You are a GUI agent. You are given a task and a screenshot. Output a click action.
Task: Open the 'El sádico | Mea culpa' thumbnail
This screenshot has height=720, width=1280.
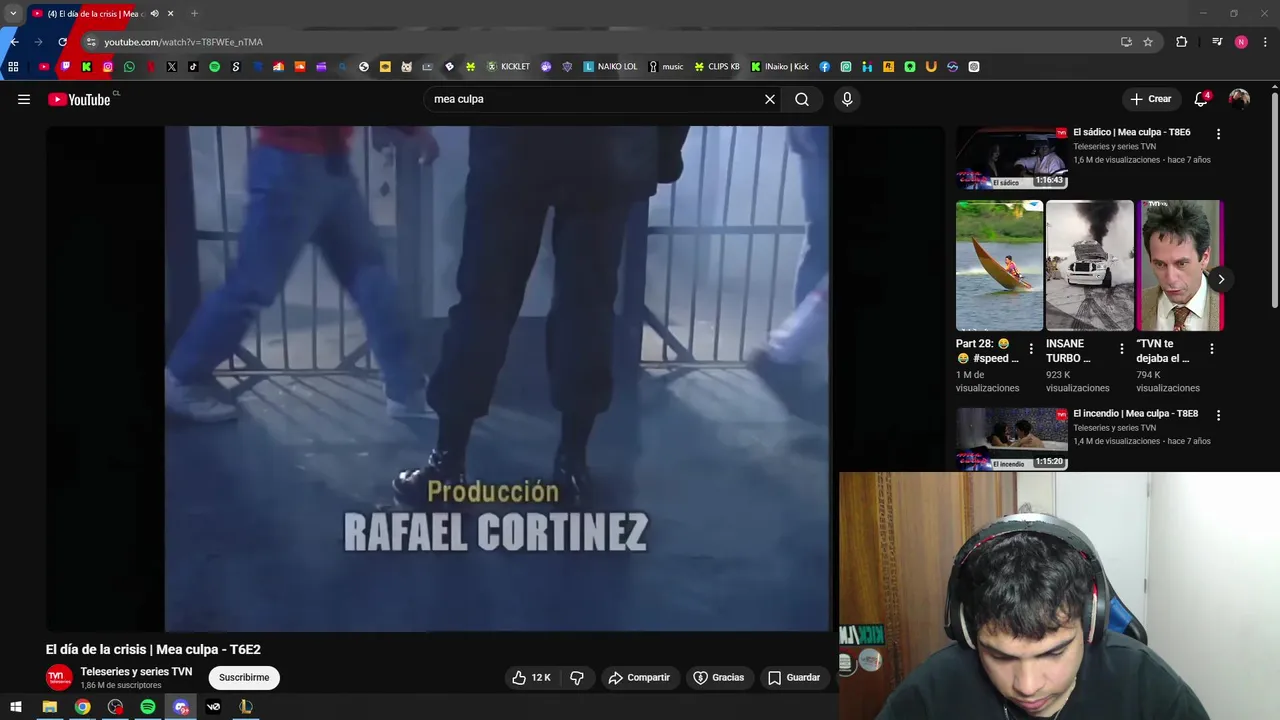1011,158
